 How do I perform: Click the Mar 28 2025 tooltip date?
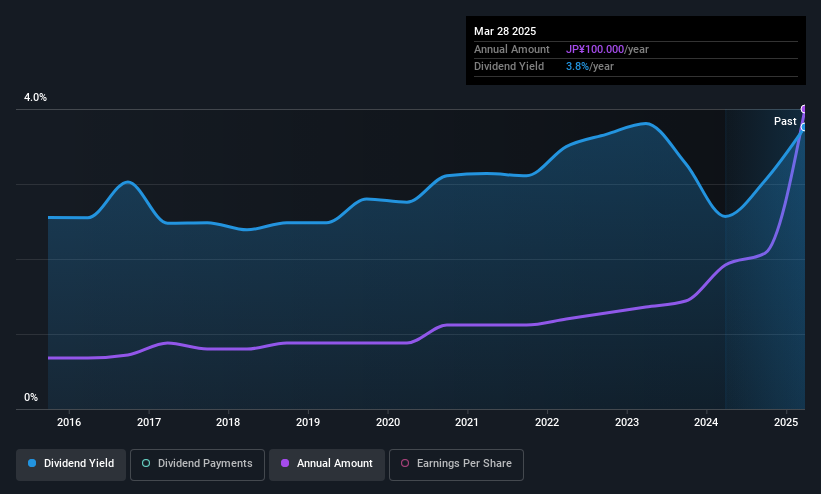click(x=505, y=31)
